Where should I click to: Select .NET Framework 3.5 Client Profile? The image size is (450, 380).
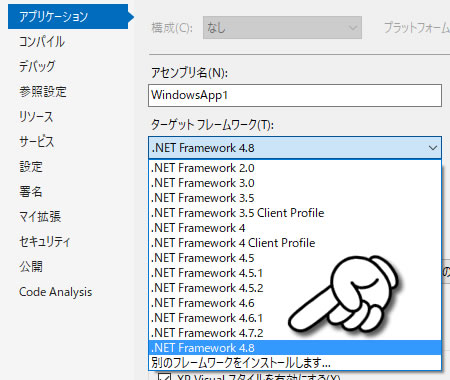click(x=295, y=213)
